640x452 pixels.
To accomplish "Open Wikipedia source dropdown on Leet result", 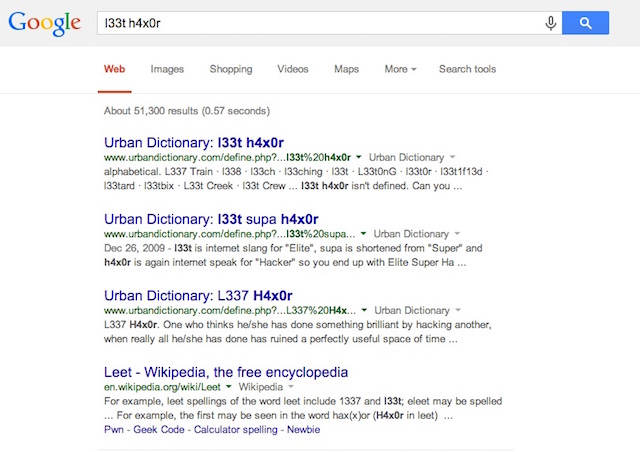I will [x=266, y=387].
